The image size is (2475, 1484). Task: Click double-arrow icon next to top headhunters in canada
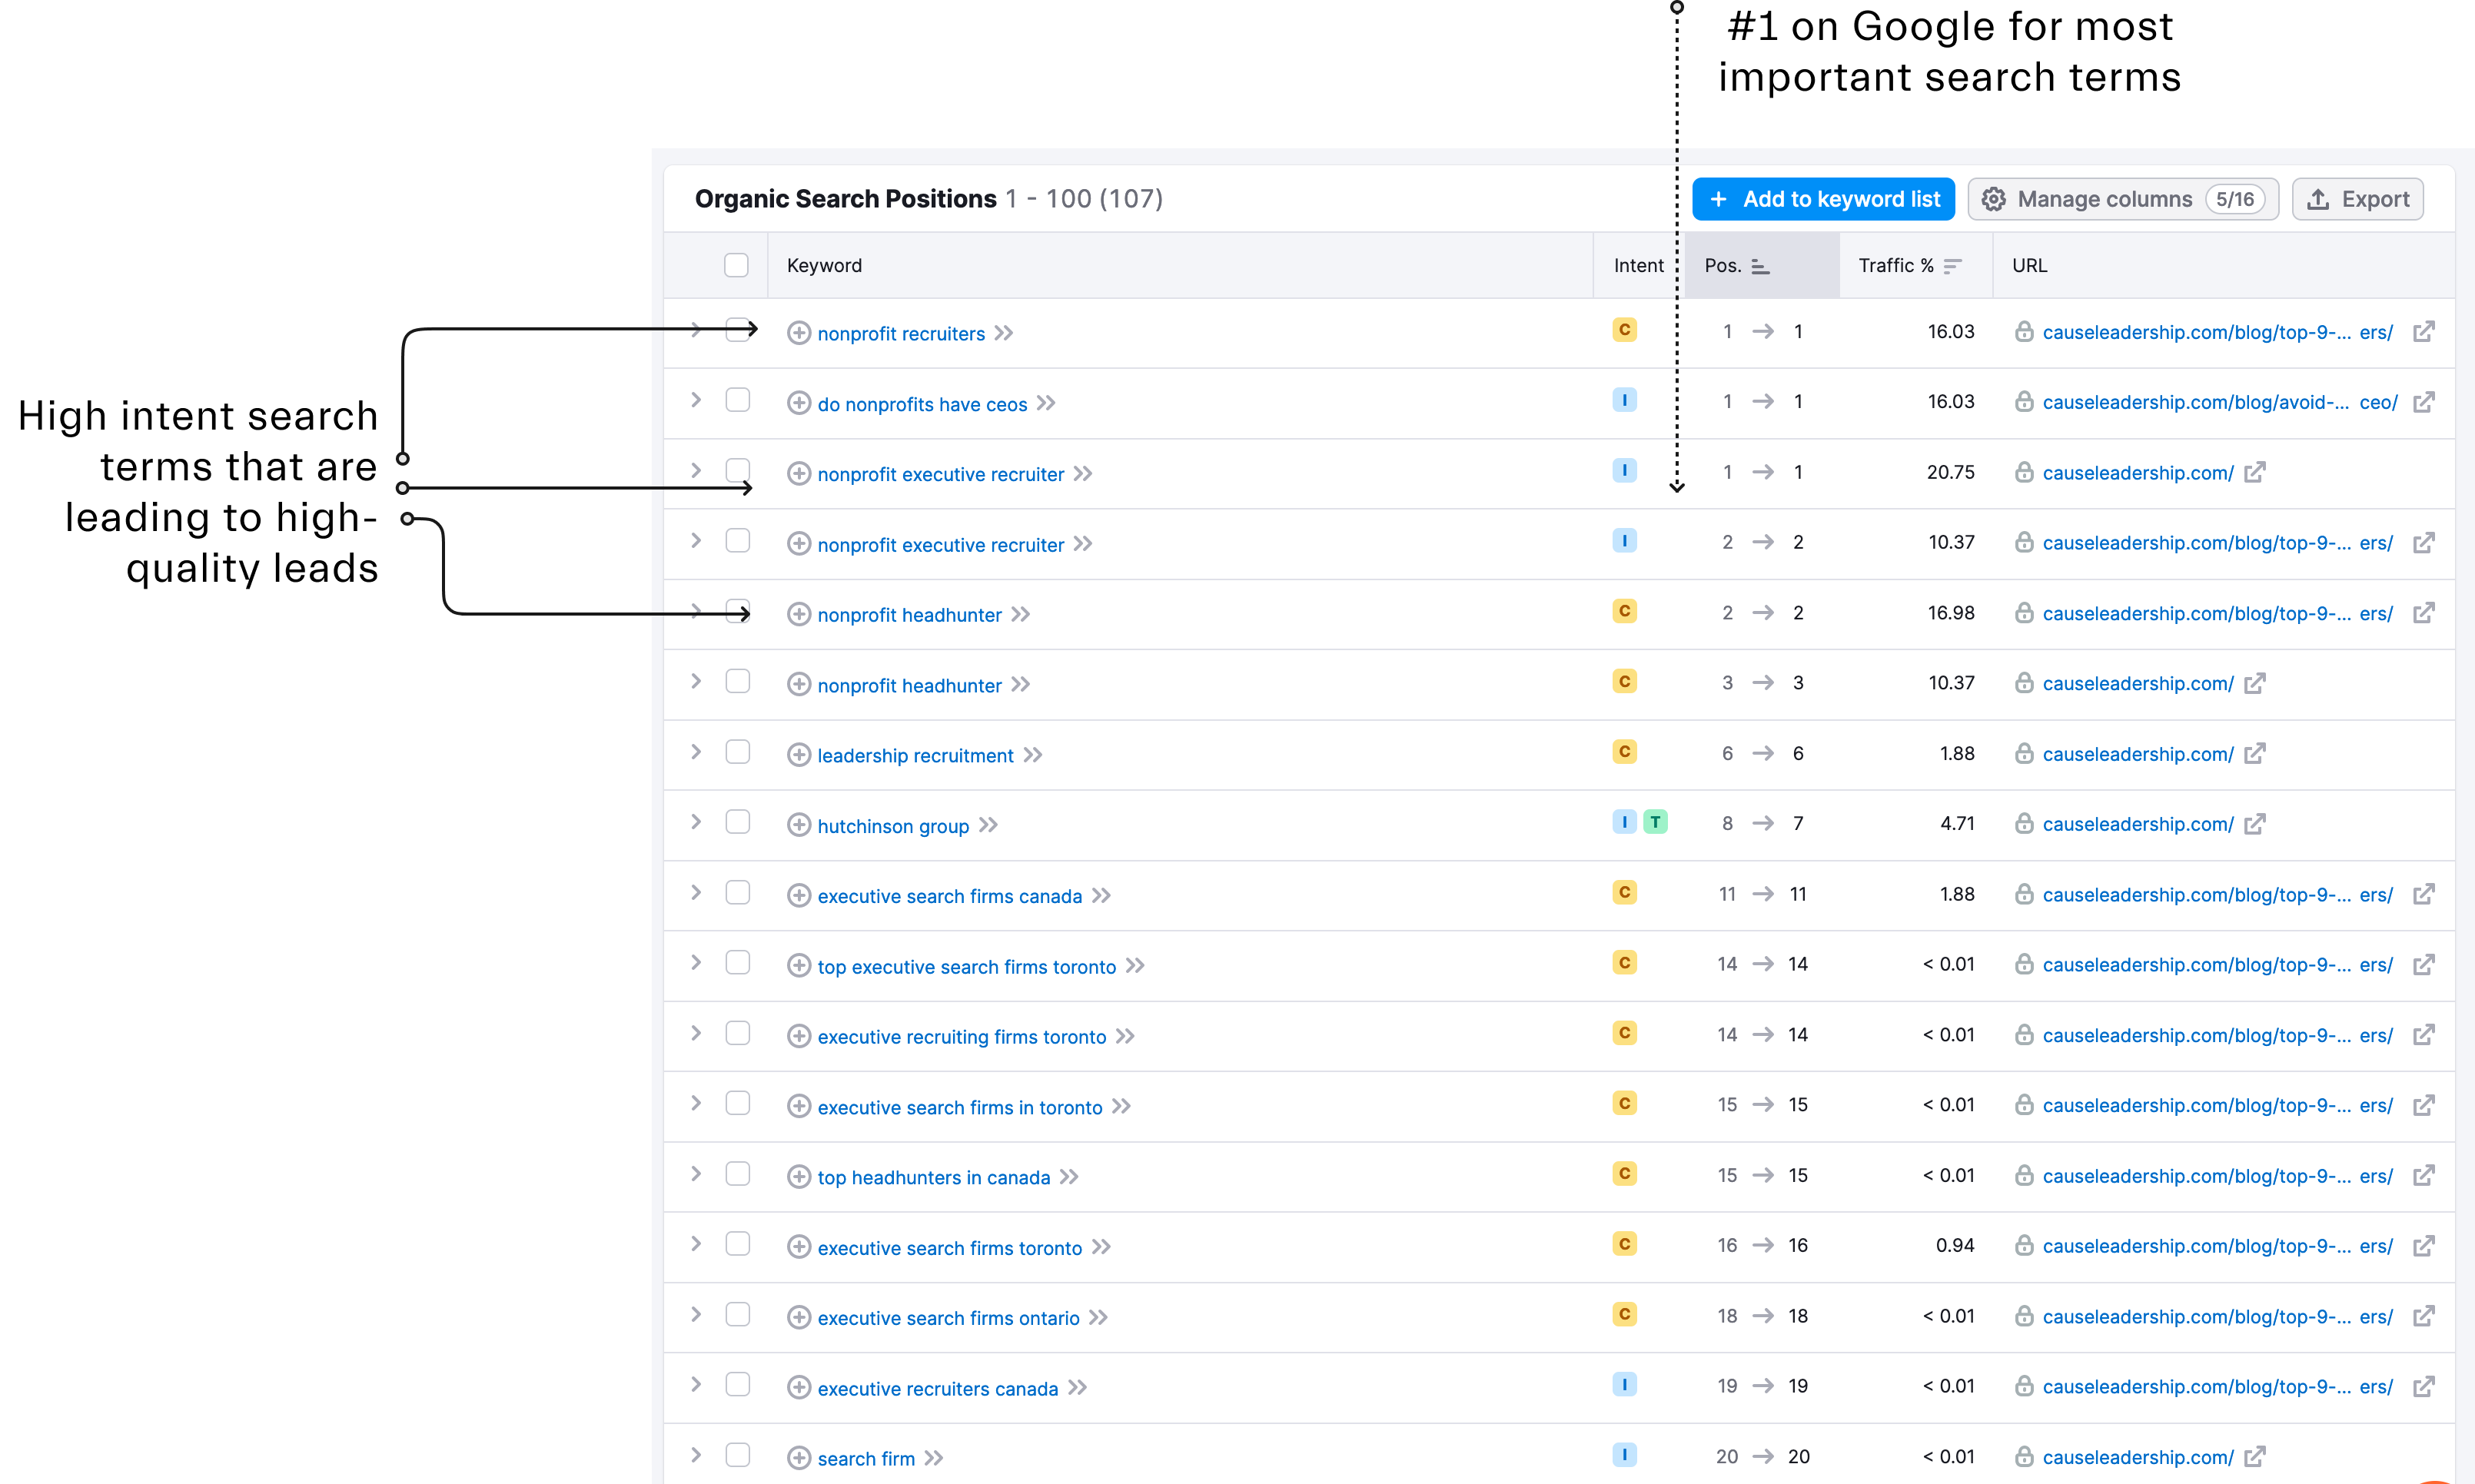pyautogui.click(x=1069, y=1177)
